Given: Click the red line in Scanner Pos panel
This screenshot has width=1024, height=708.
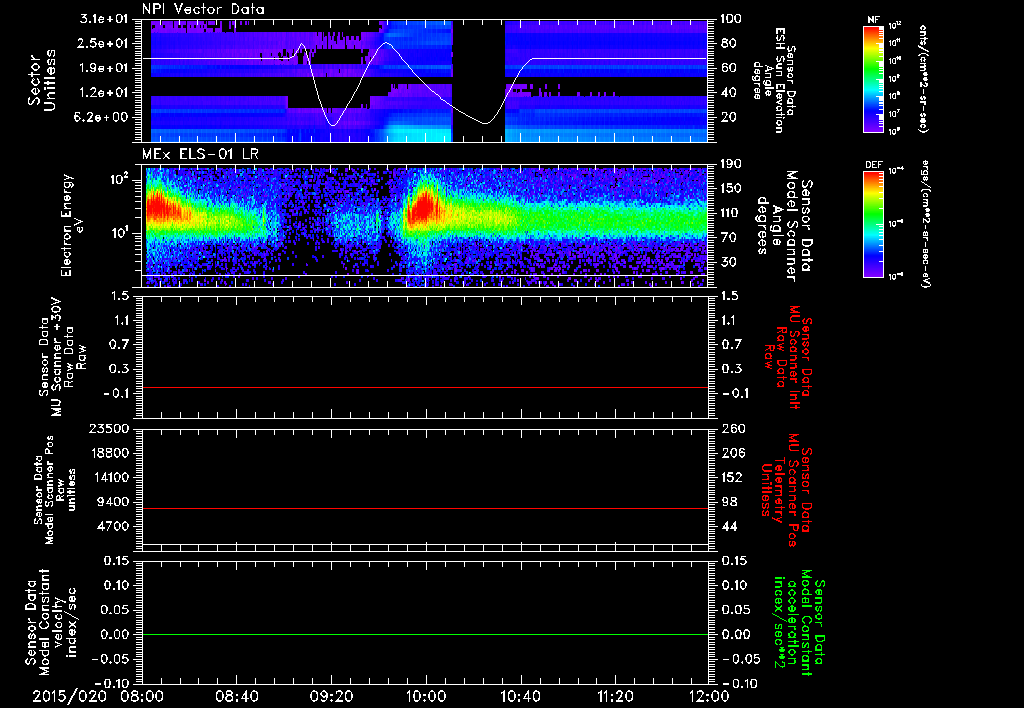Looking at the screenshot, I should [425, 509].
